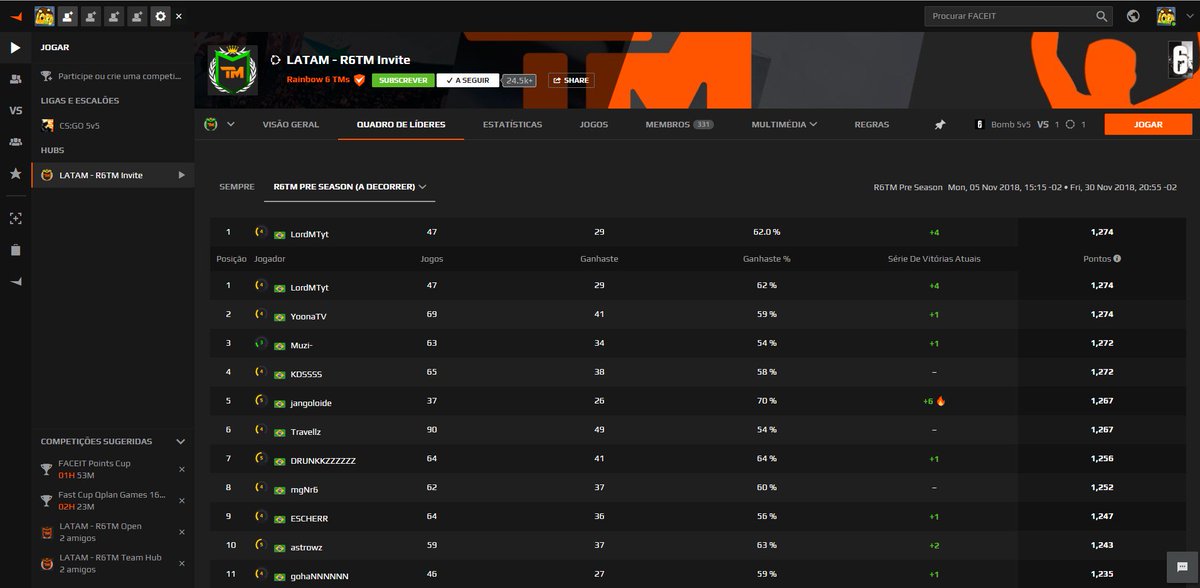The width and height of the screenshot is (1200, 588).
Task: Dismiss LATAM - R6TM Team Hub suggestion
Action: coord(181,565)
